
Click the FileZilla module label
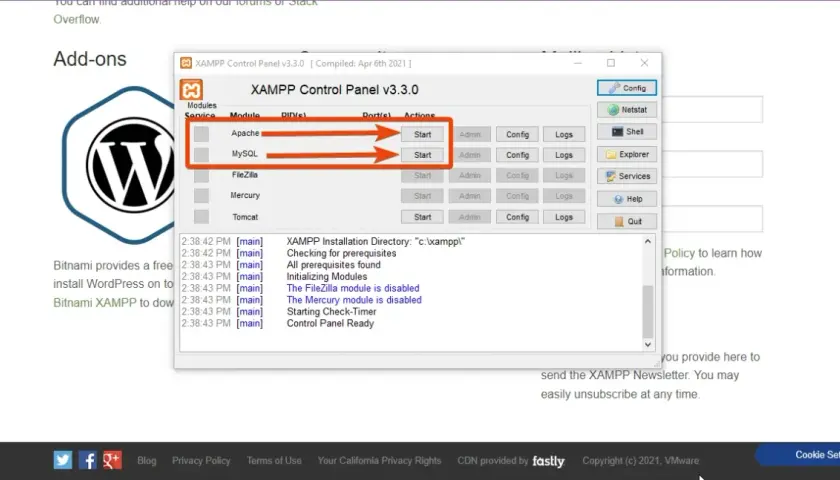(245, 175)
